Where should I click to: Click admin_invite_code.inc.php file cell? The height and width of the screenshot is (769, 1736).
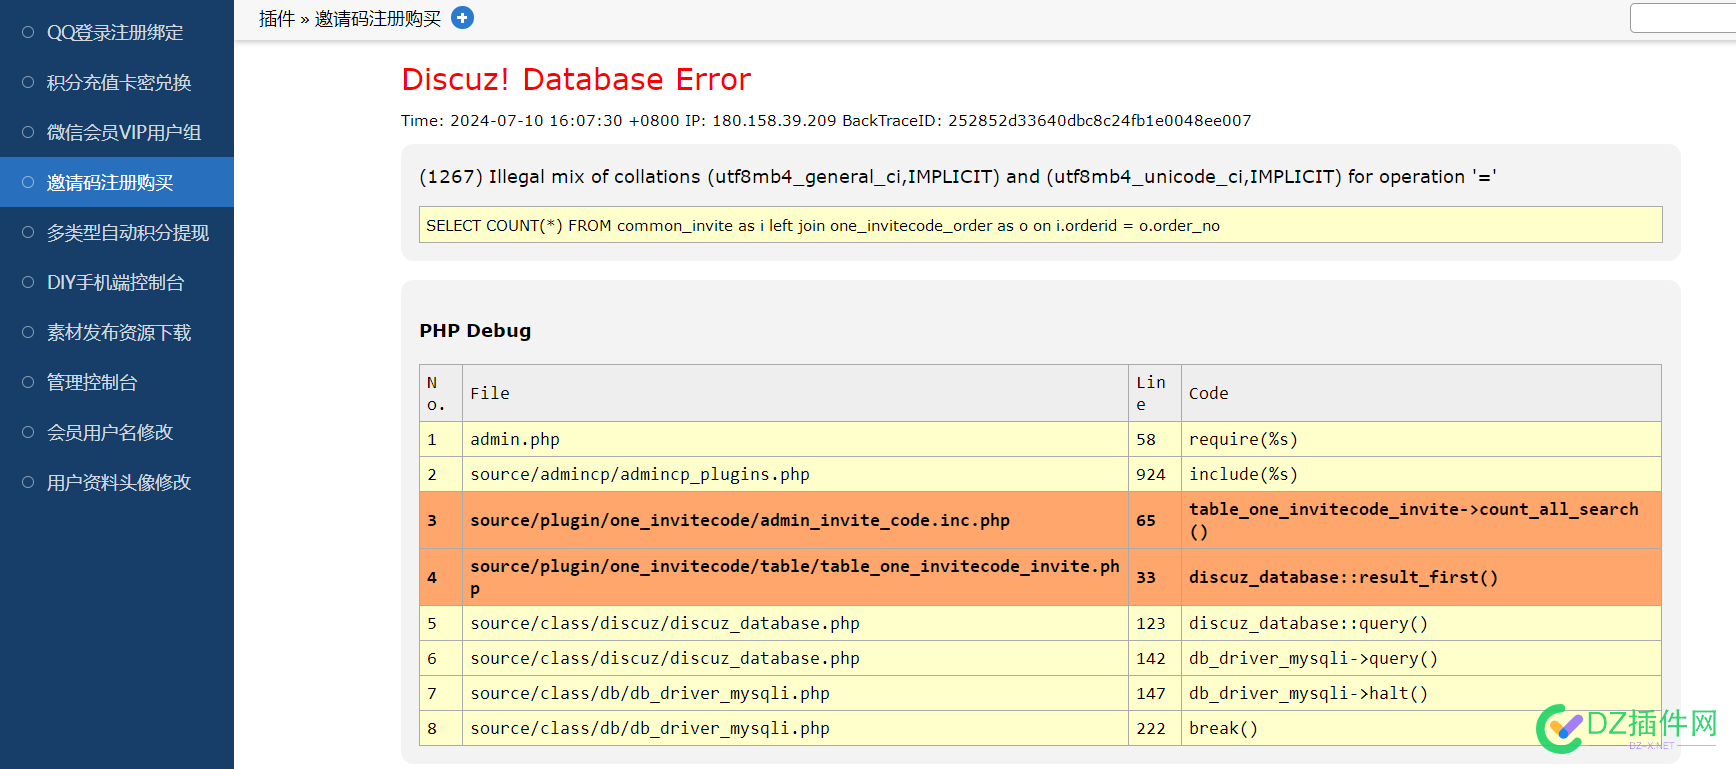[795, 520]
